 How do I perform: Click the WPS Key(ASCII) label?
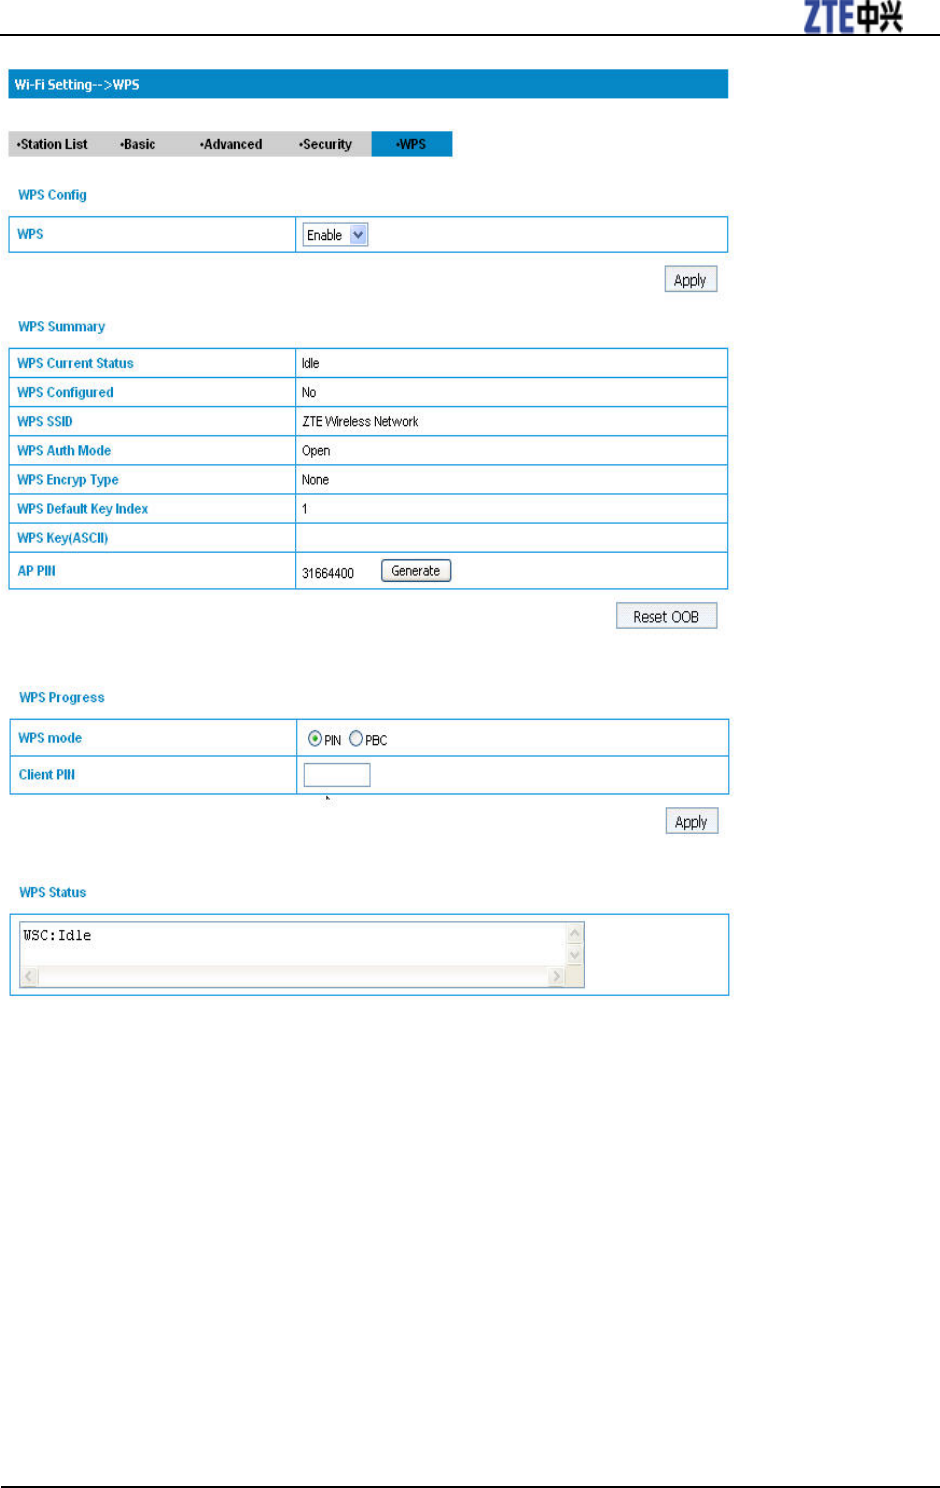(x=62, y=538)
